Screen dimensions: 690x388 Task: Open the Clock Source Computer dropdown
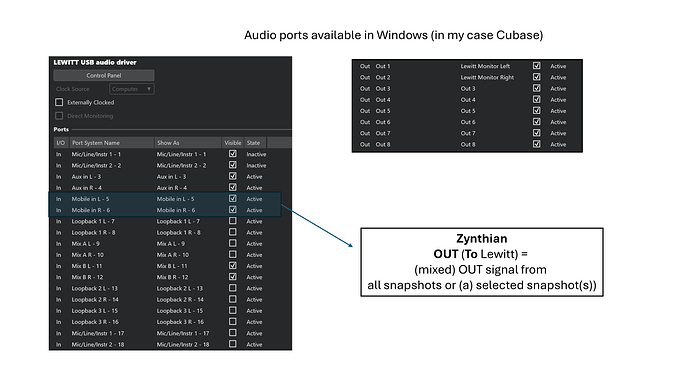[131, 89]
